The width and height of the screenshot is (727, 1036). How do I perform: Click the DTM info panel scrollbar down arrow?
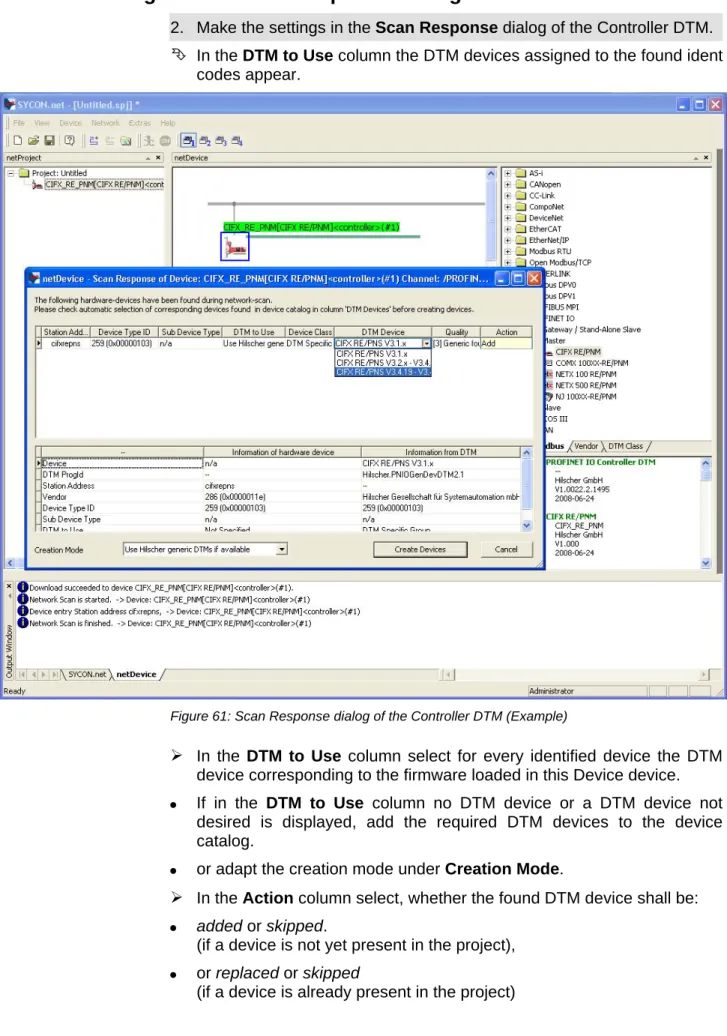pyautogui.click(x=706, y=563)
